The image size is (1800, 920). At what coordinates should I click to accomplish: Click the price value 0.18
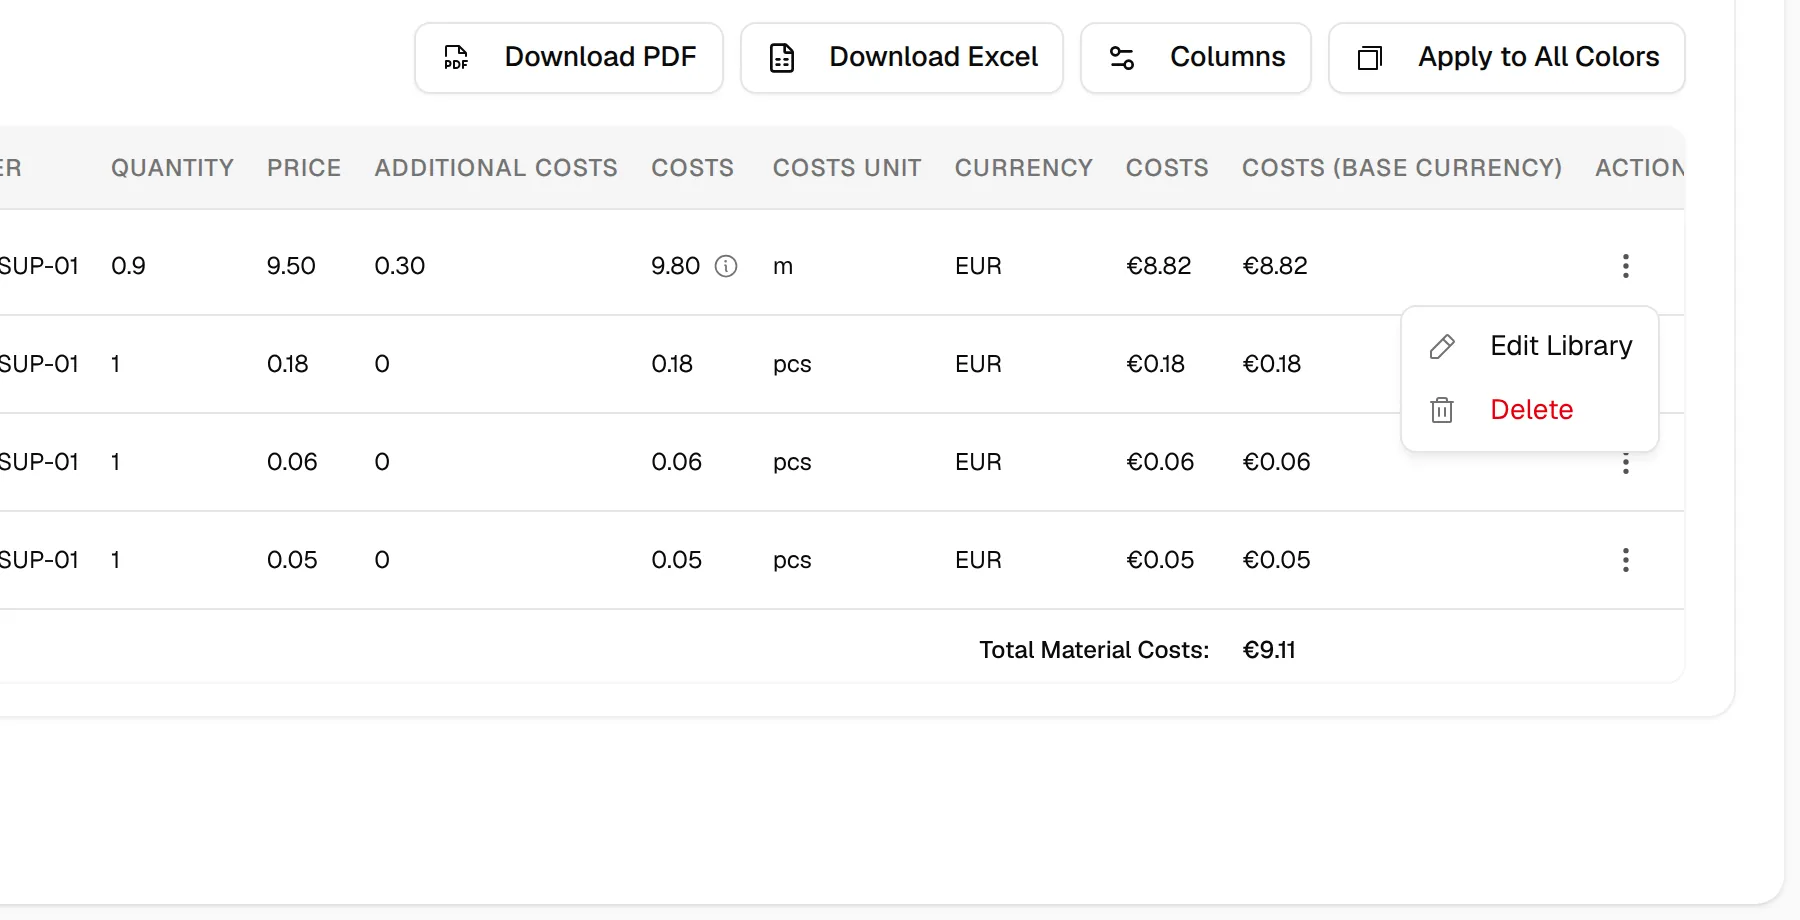pos(288,364)
